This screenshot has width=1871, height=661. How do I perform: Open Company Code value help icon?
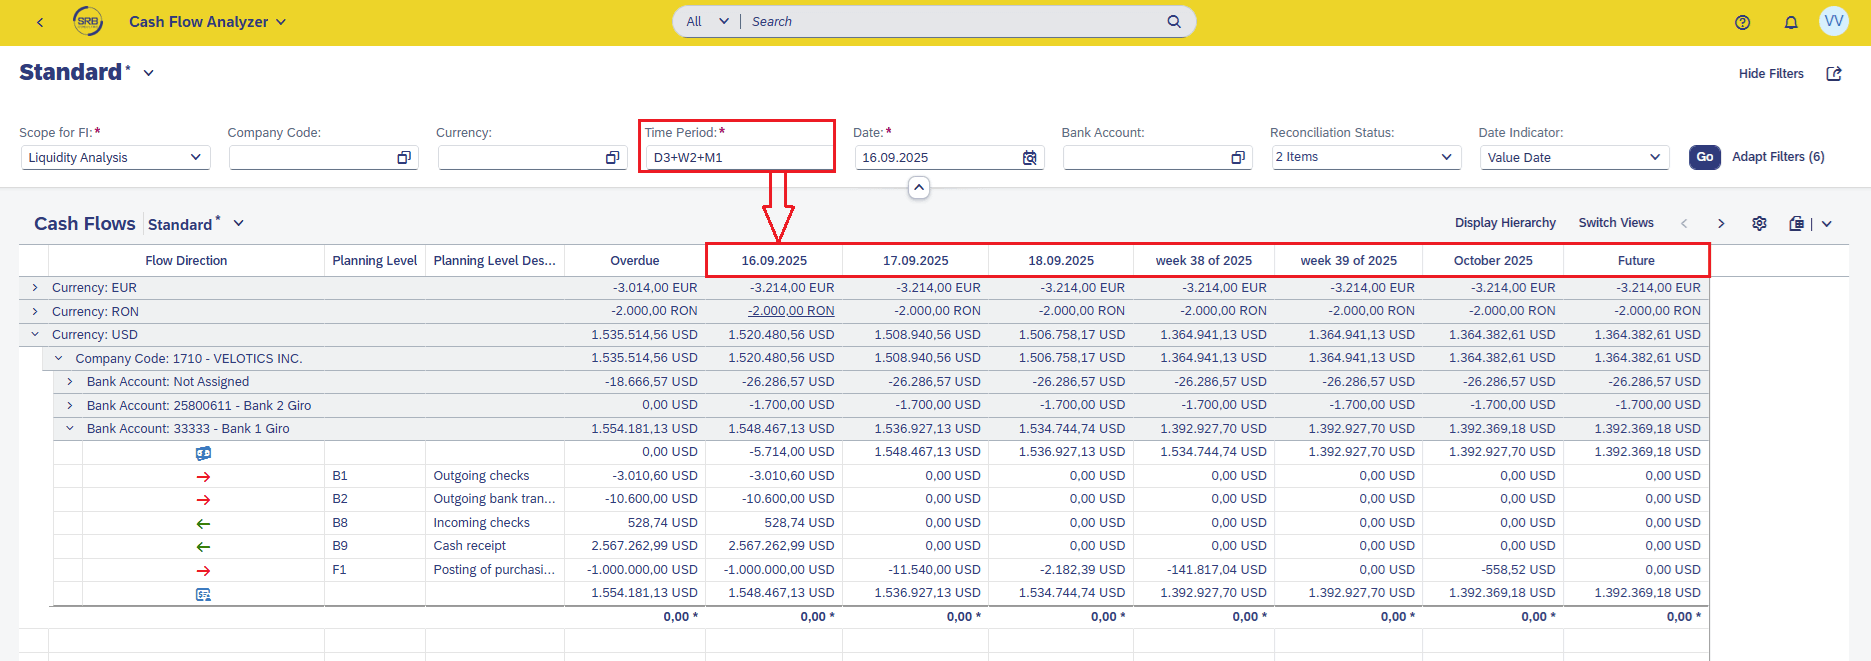tap(404, 158)
